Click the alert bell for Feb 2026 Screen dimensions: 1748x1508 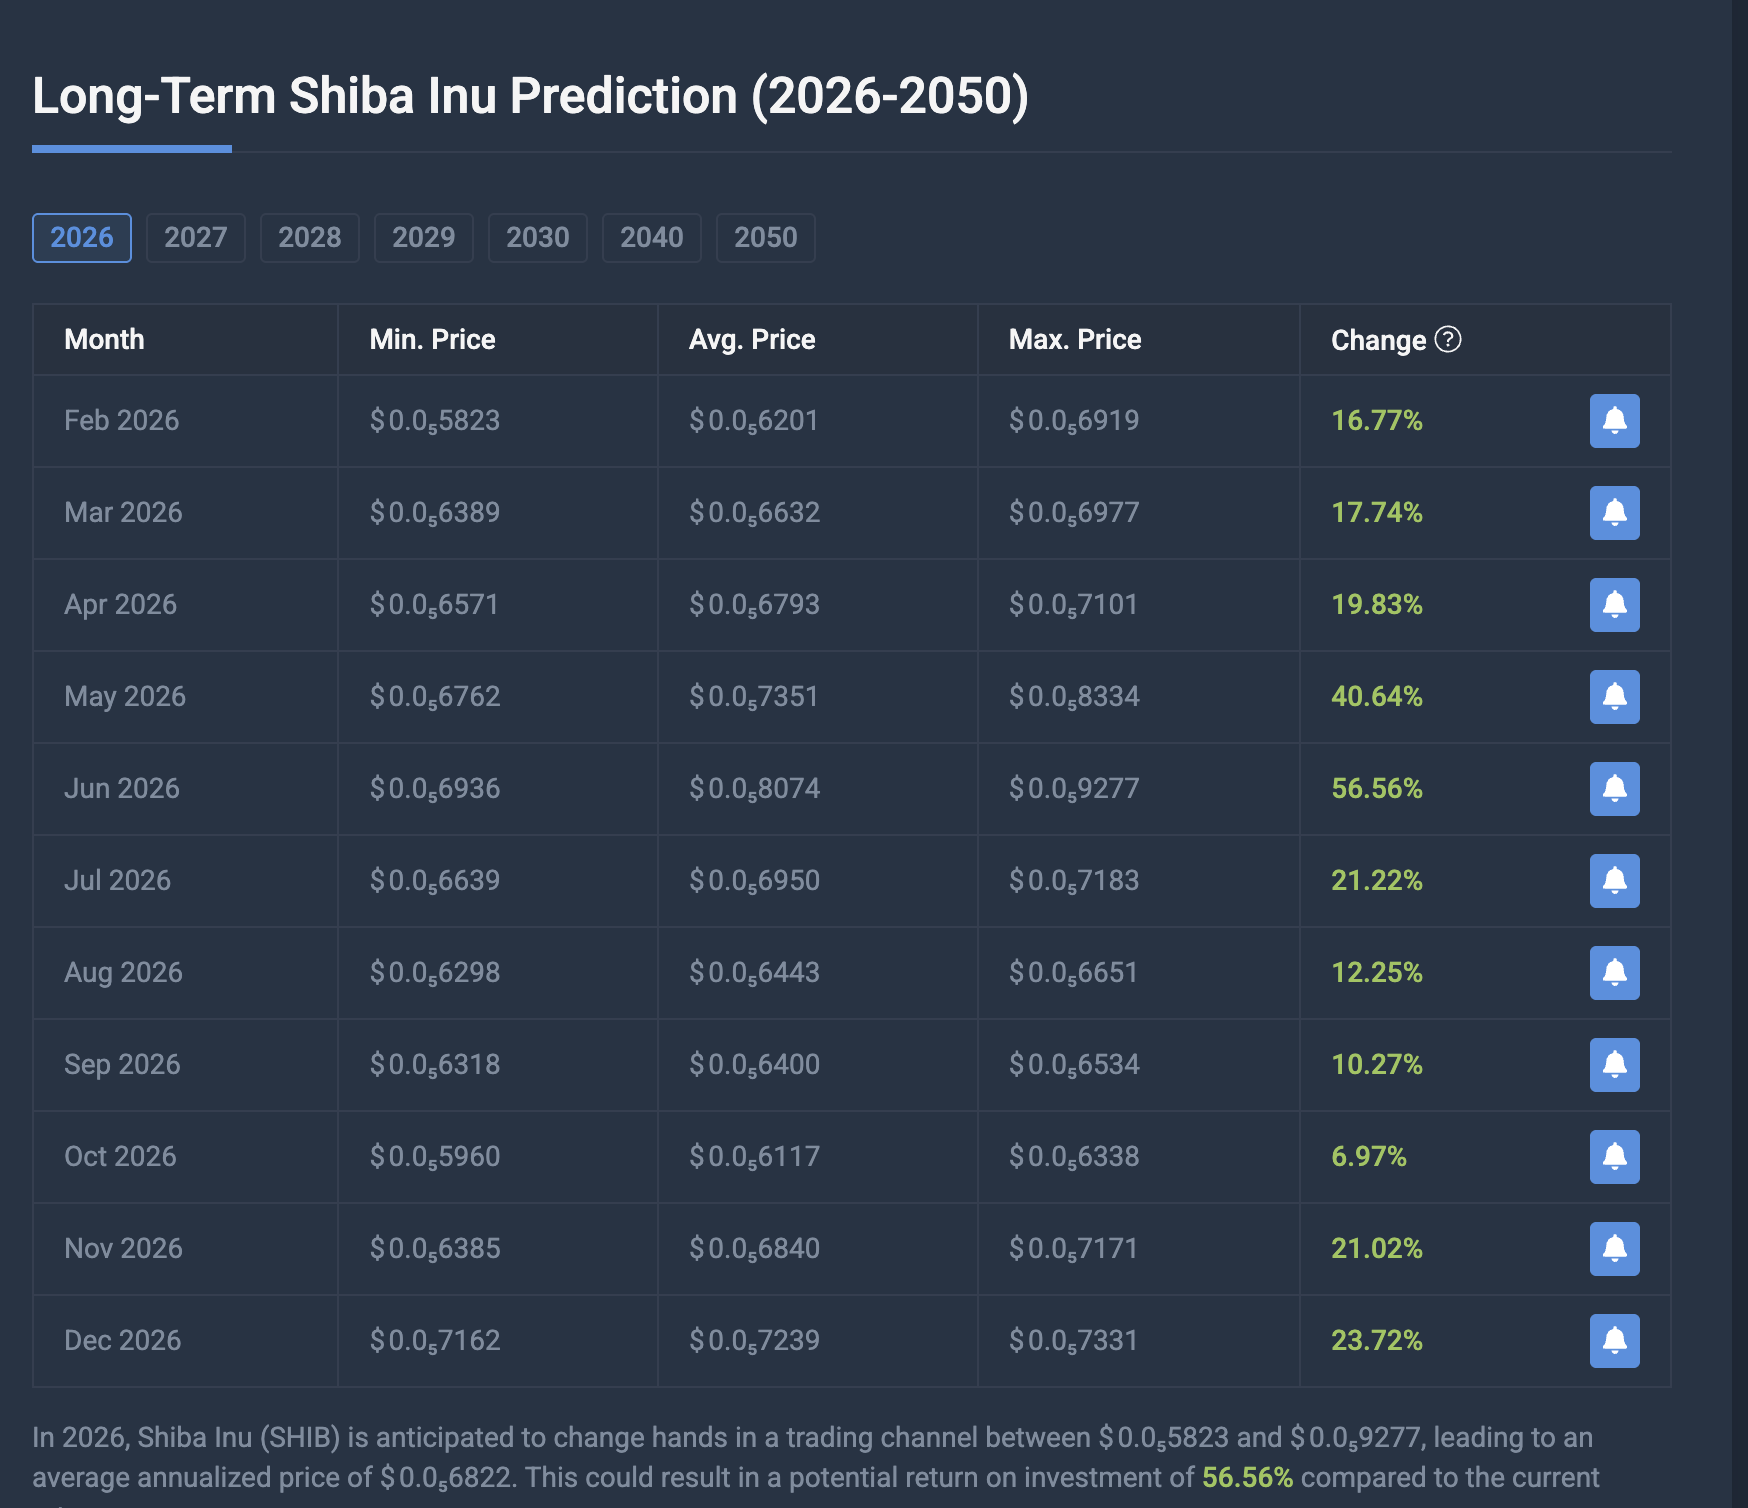[x=1614, y=421]
